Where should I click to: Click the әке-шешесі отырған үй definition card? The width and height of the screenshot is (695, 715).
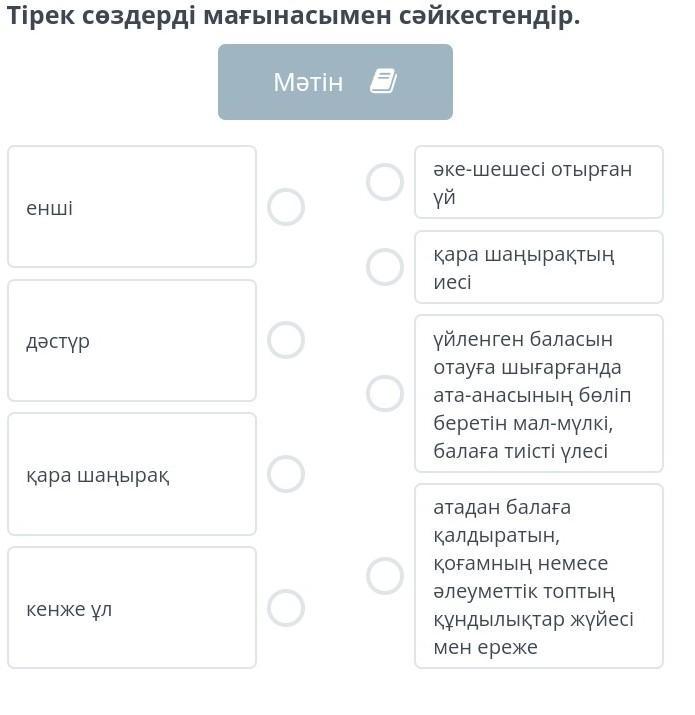pos(539,182)
